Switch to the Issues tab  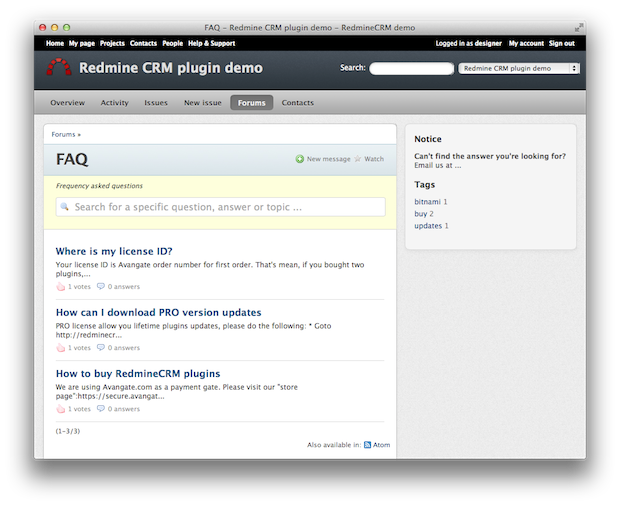[x=156, y=103]
